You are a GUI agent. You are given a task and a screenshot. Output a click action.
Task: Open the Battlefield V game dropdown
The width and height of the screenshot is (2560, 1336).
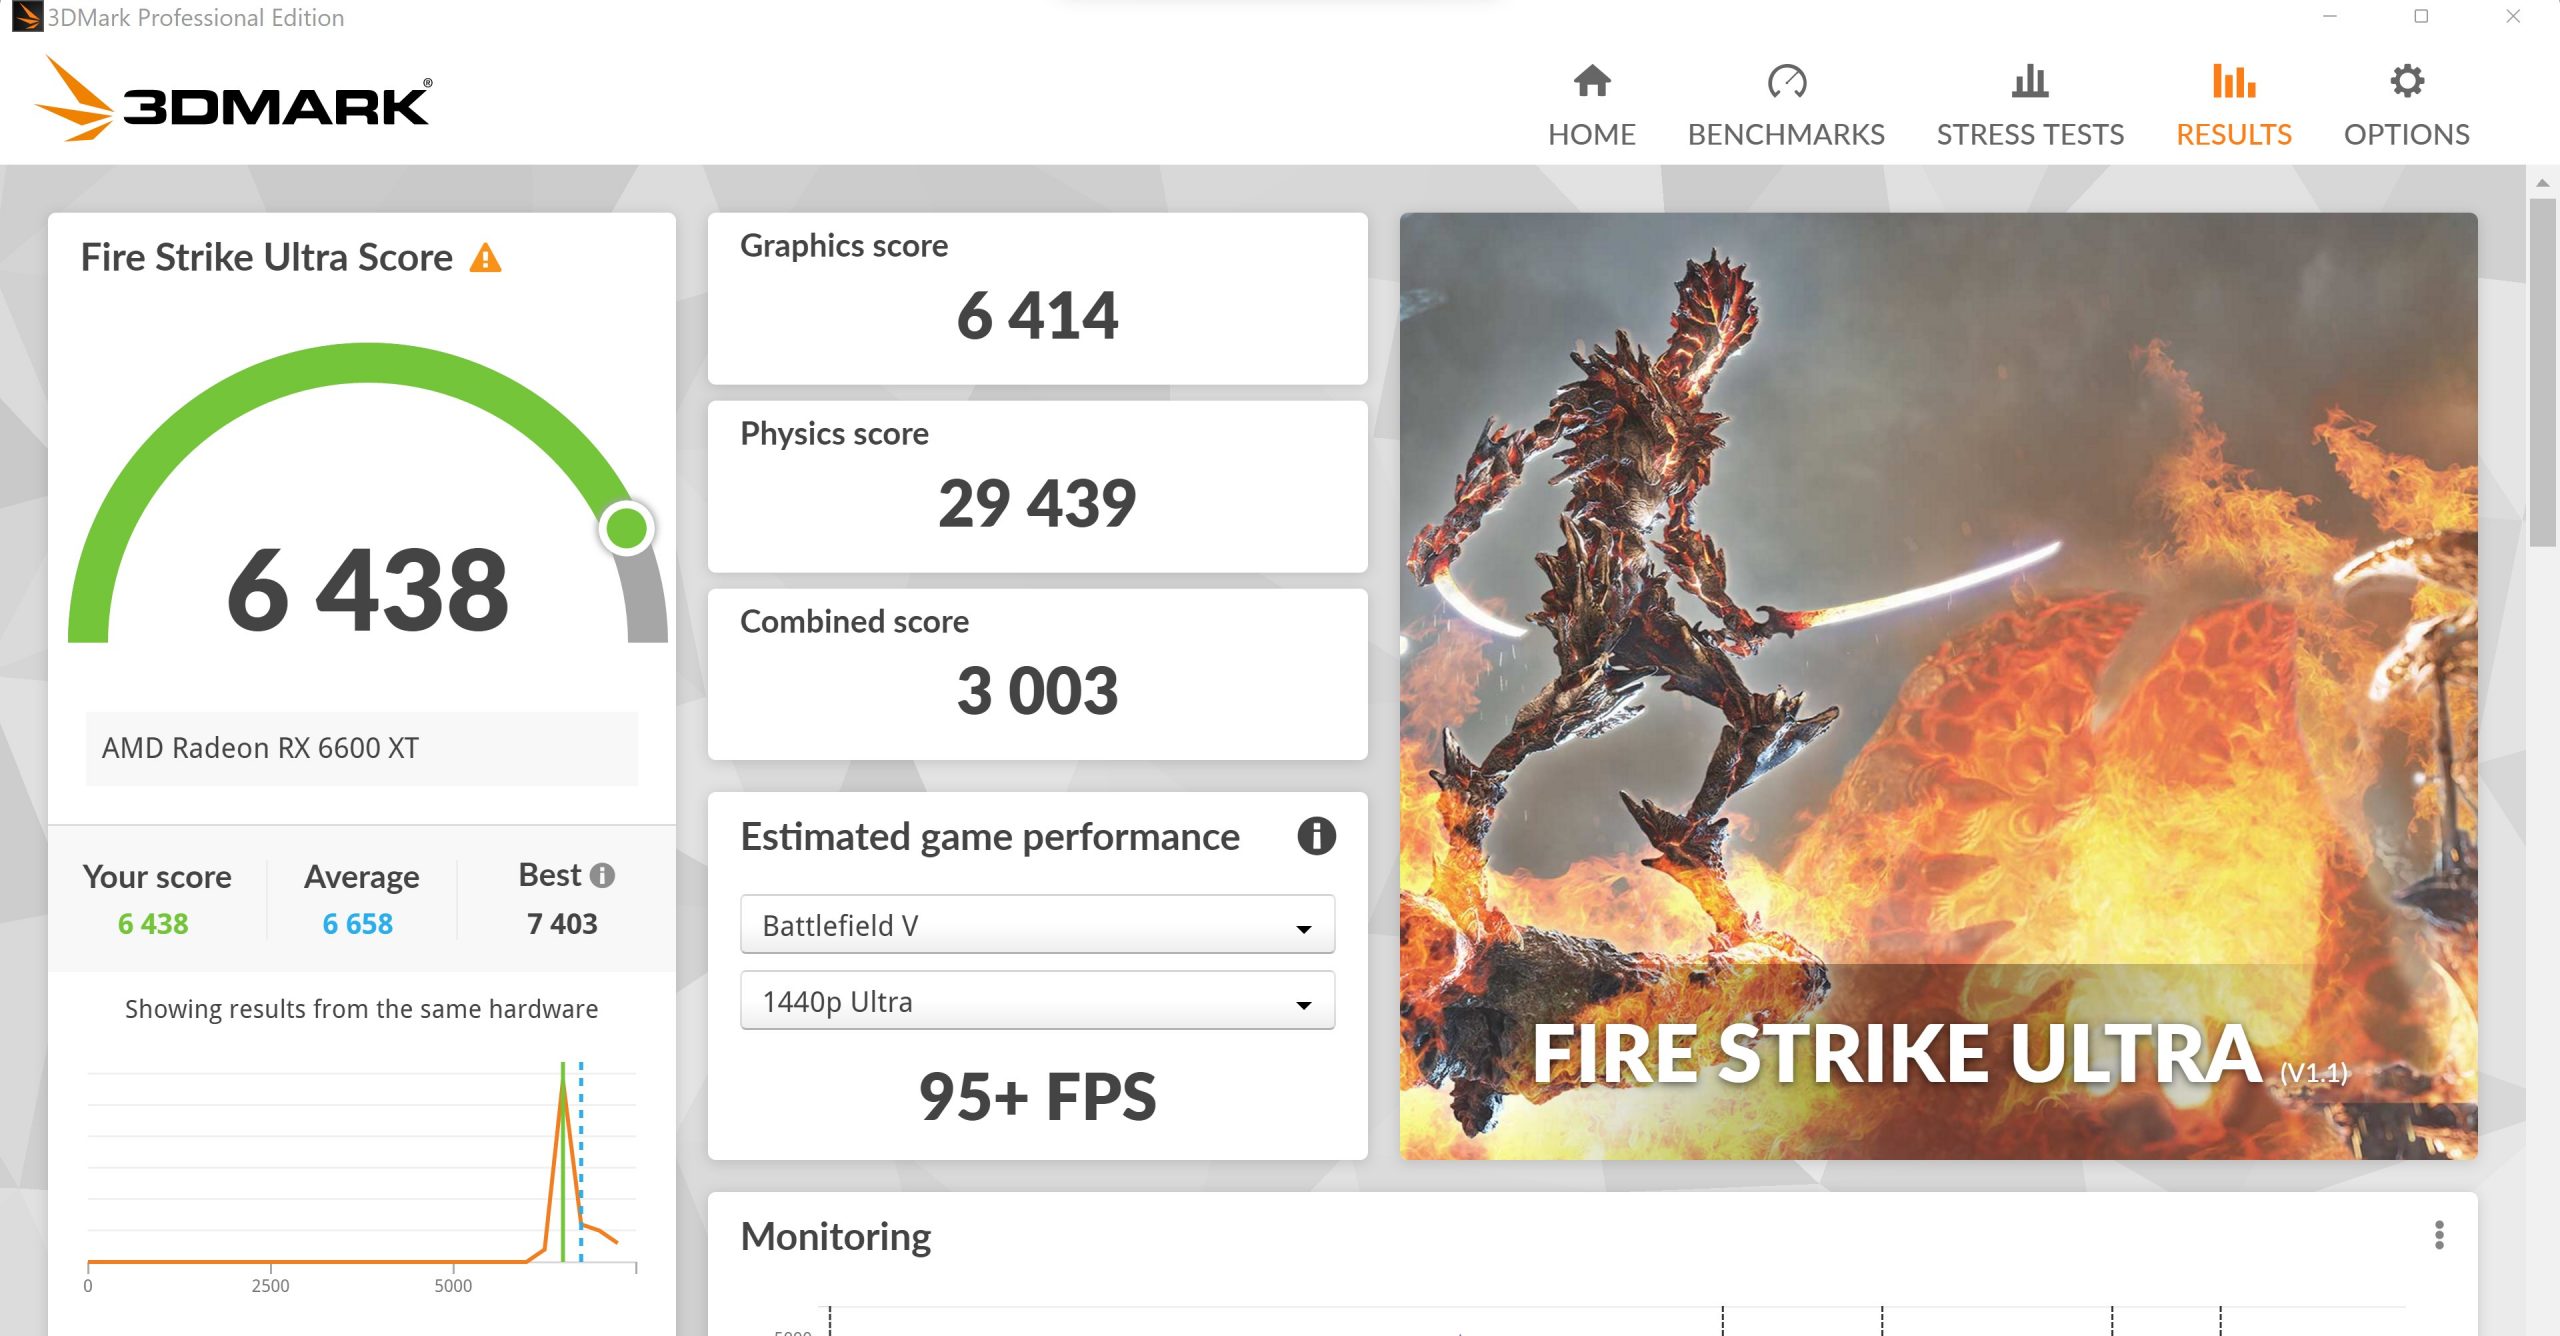1037,925
